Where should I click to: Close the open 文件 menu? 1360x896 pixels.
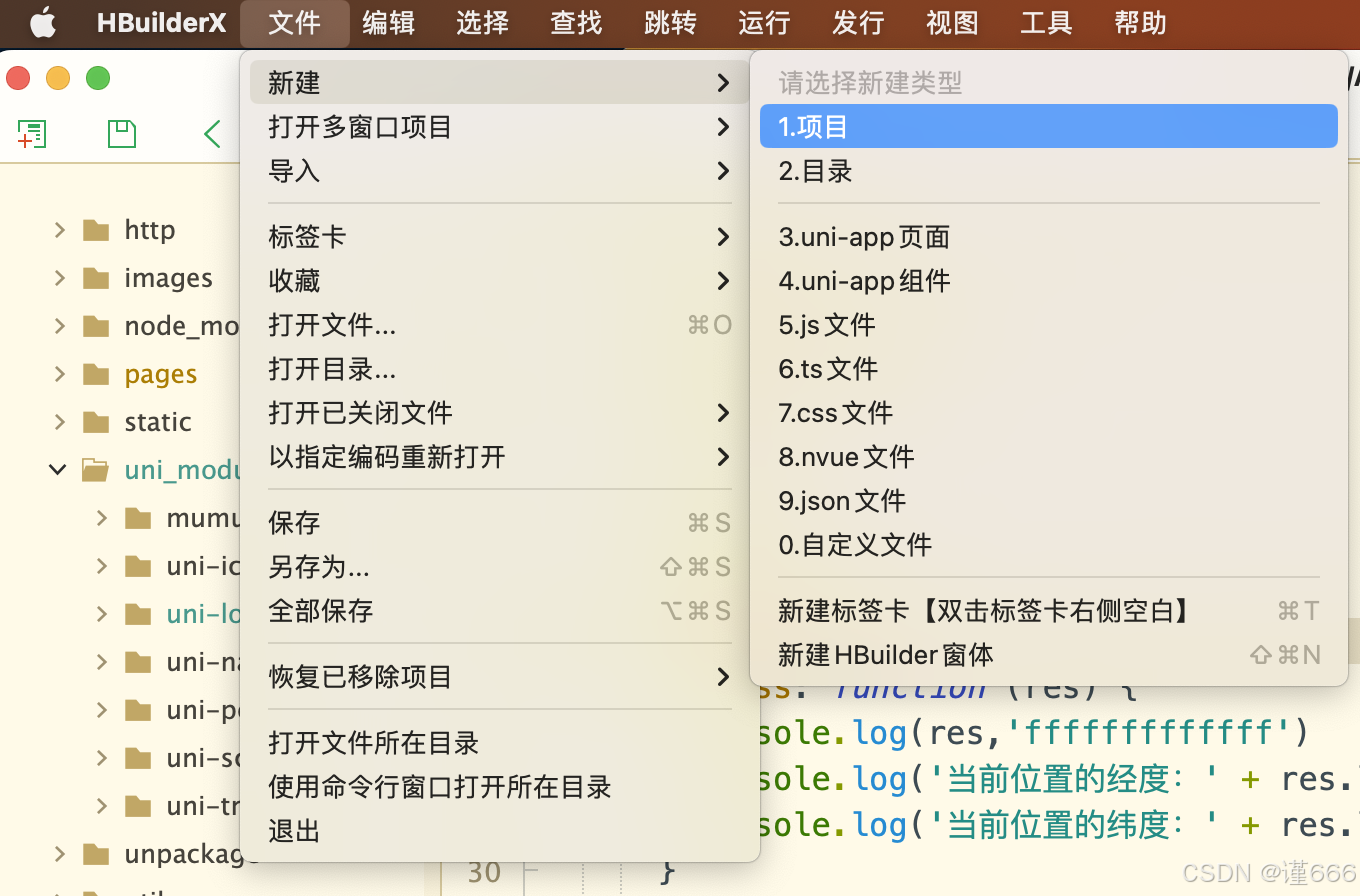pyautogui.click(x=295, y=22)
